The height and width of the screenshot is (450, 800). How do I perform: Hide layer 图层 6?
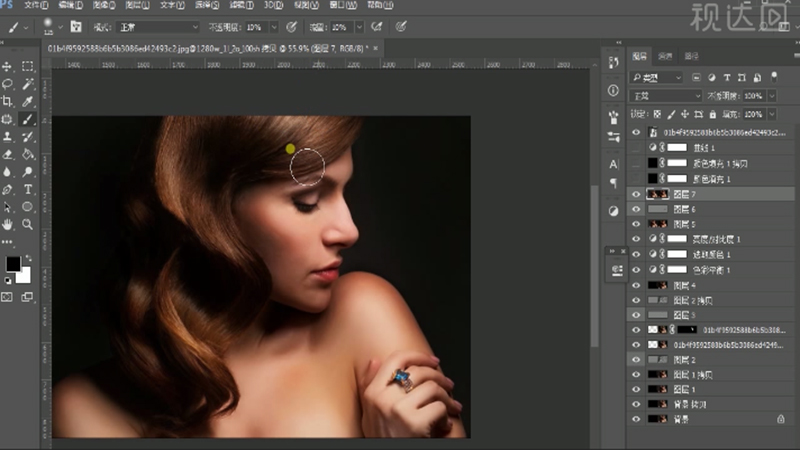click(636, 209)
